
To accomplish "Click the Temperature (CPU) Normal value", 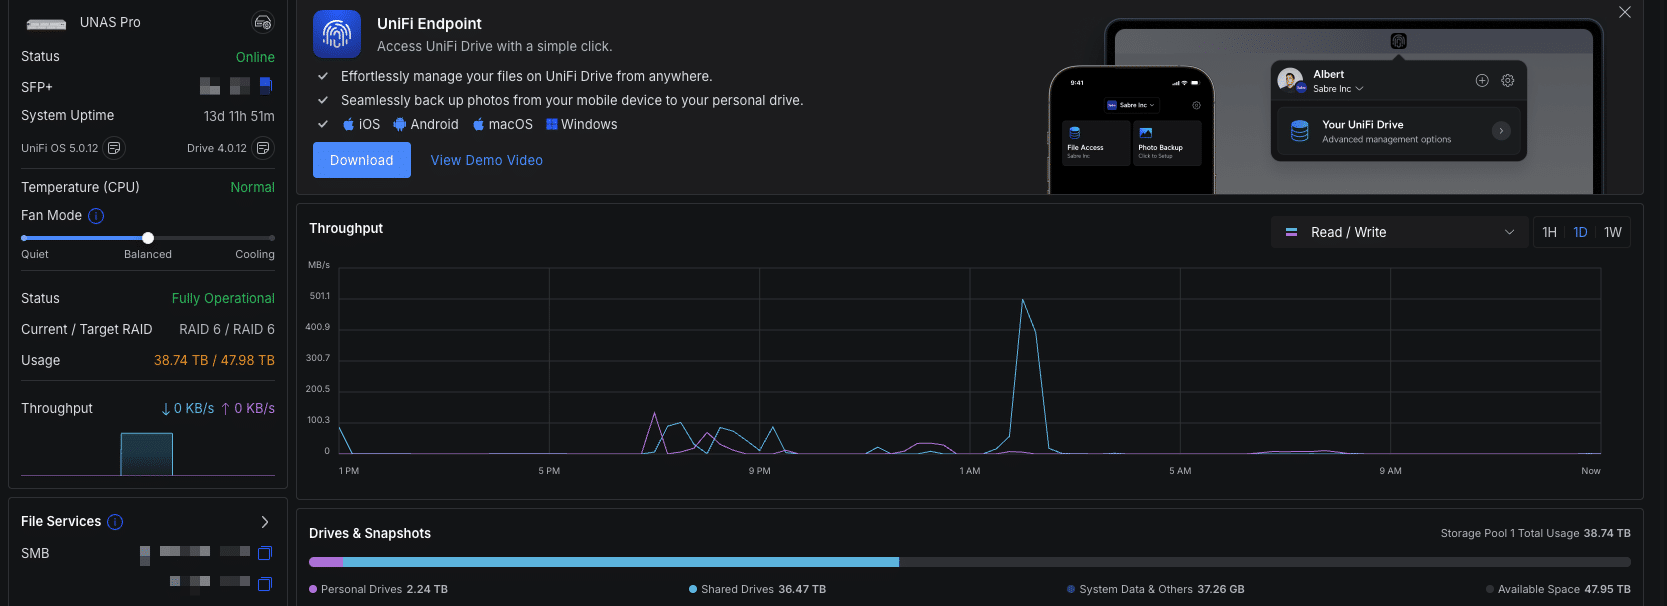I will tap(252, 187).
